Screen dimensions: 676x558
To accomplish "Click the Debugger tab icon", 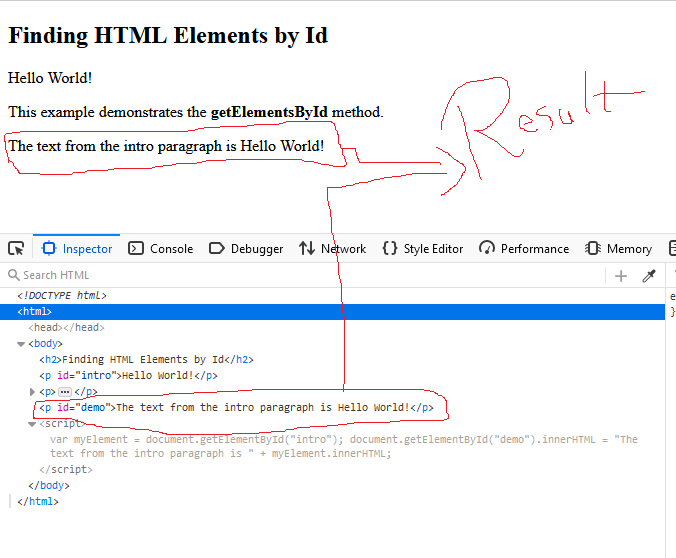I will 216,249.
